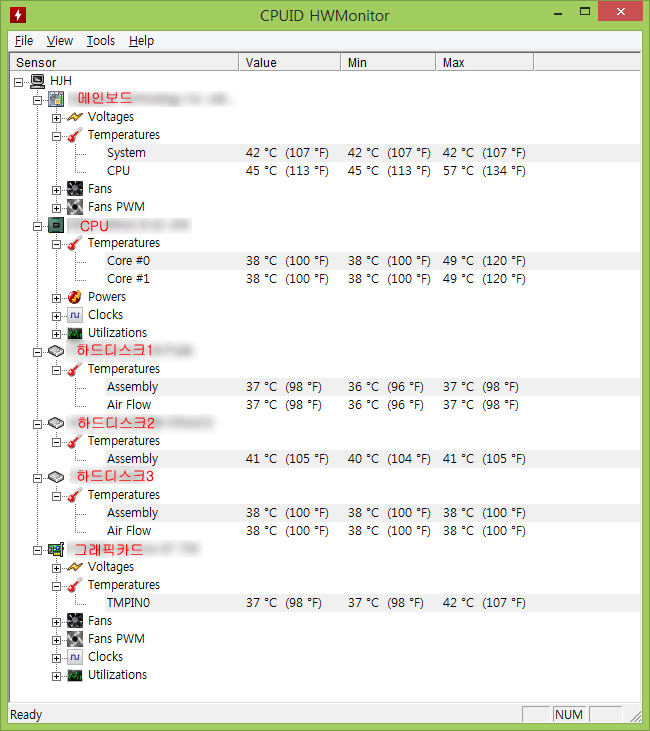Collapse mainboard Temperatures node
This screenshot has height=731, width=650.
(56, 137)
